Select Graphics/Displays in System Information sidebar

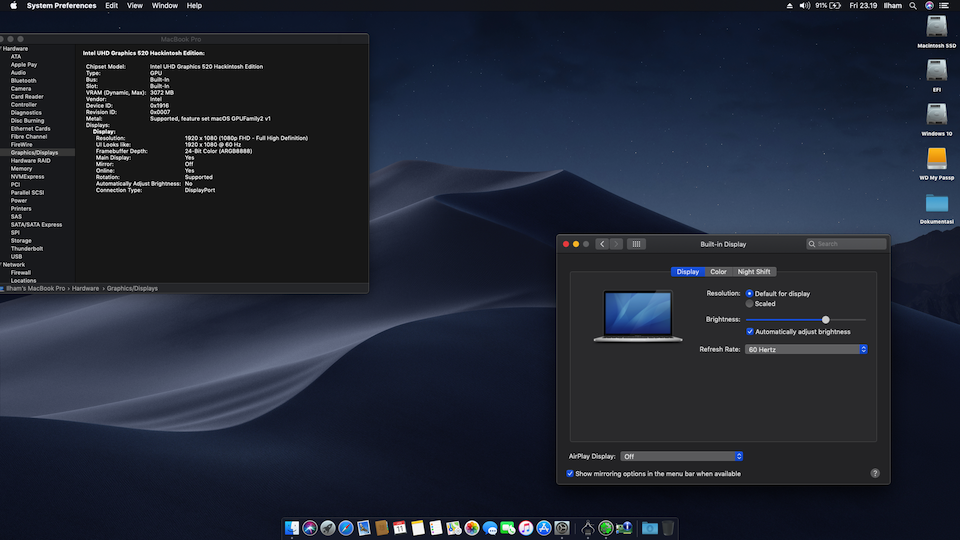34,152
